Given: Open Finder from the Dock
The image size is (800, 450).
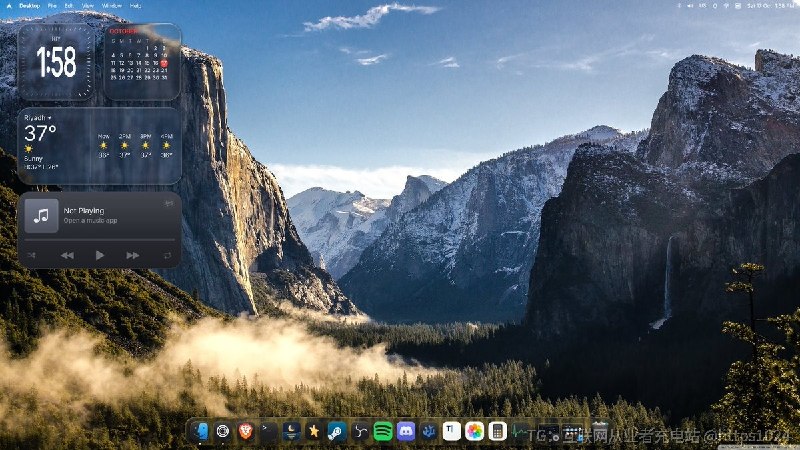Looking at the screenshot, I should tap(200, 432).
